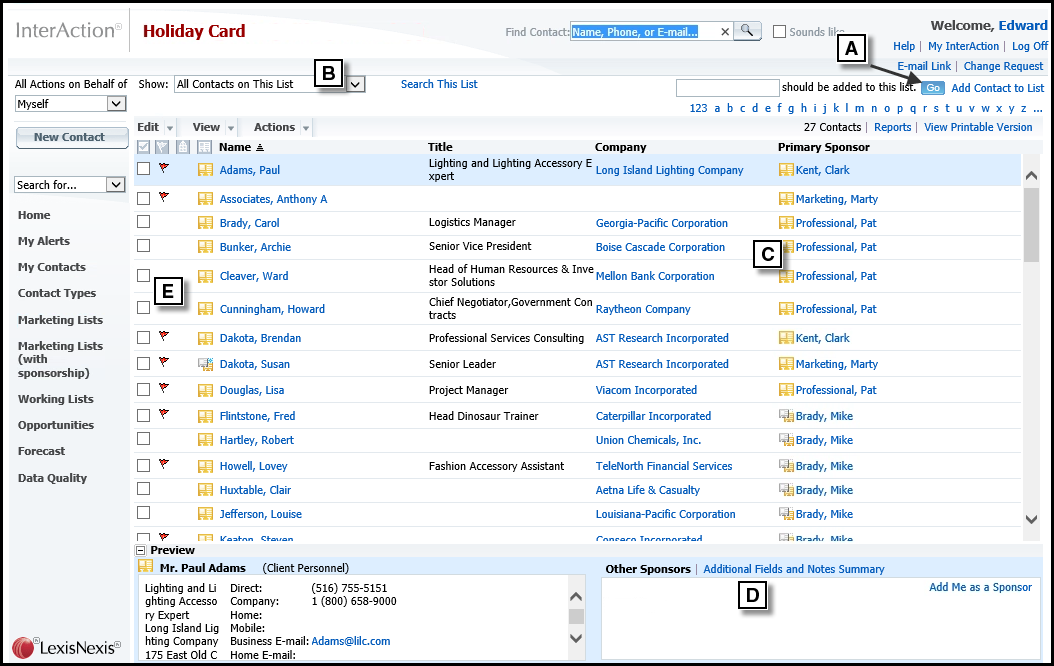
Task: Click the sponsor icon beside Marketing, Marty in Associates row
Action: (x=786, y=199)
